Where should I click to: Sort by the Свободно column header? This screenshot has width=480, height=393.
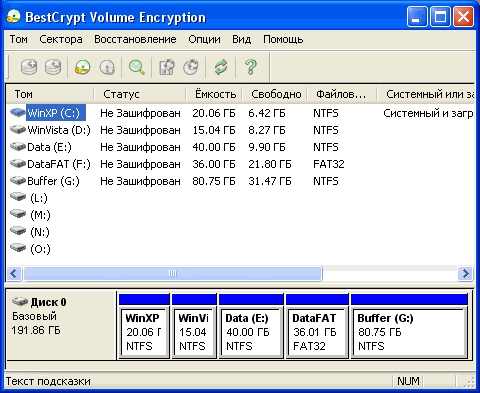pos(274,94)
